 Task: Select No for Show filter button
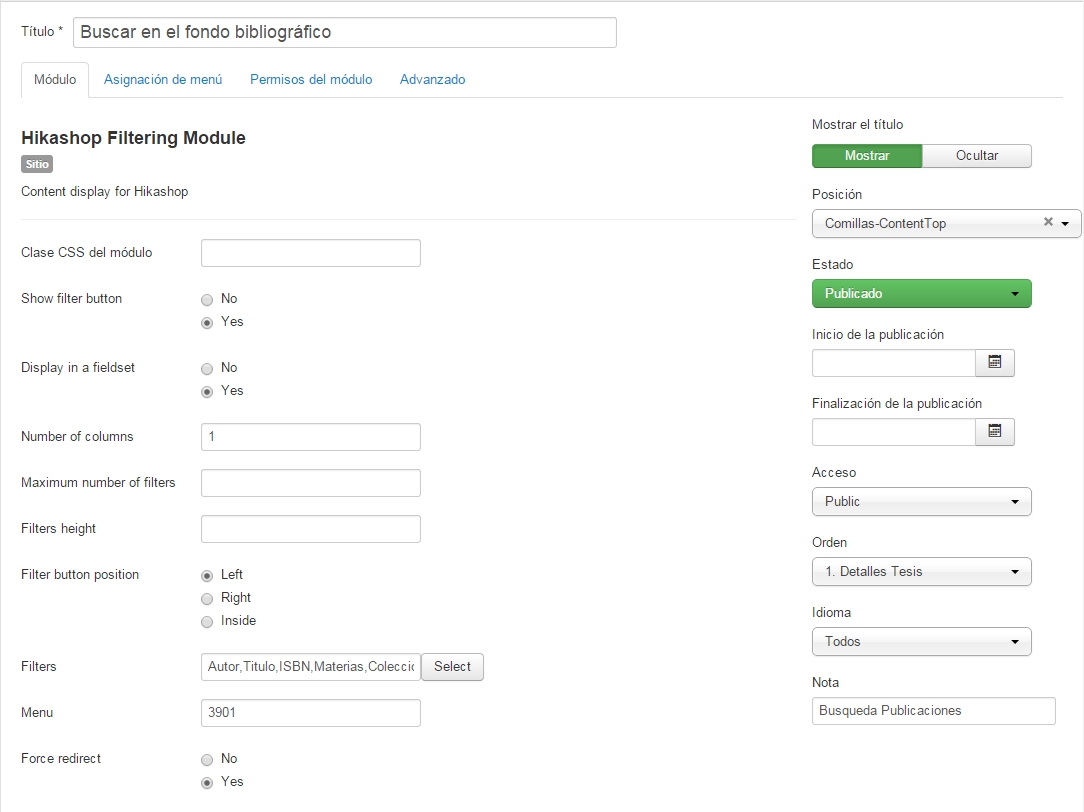[207, 299]
